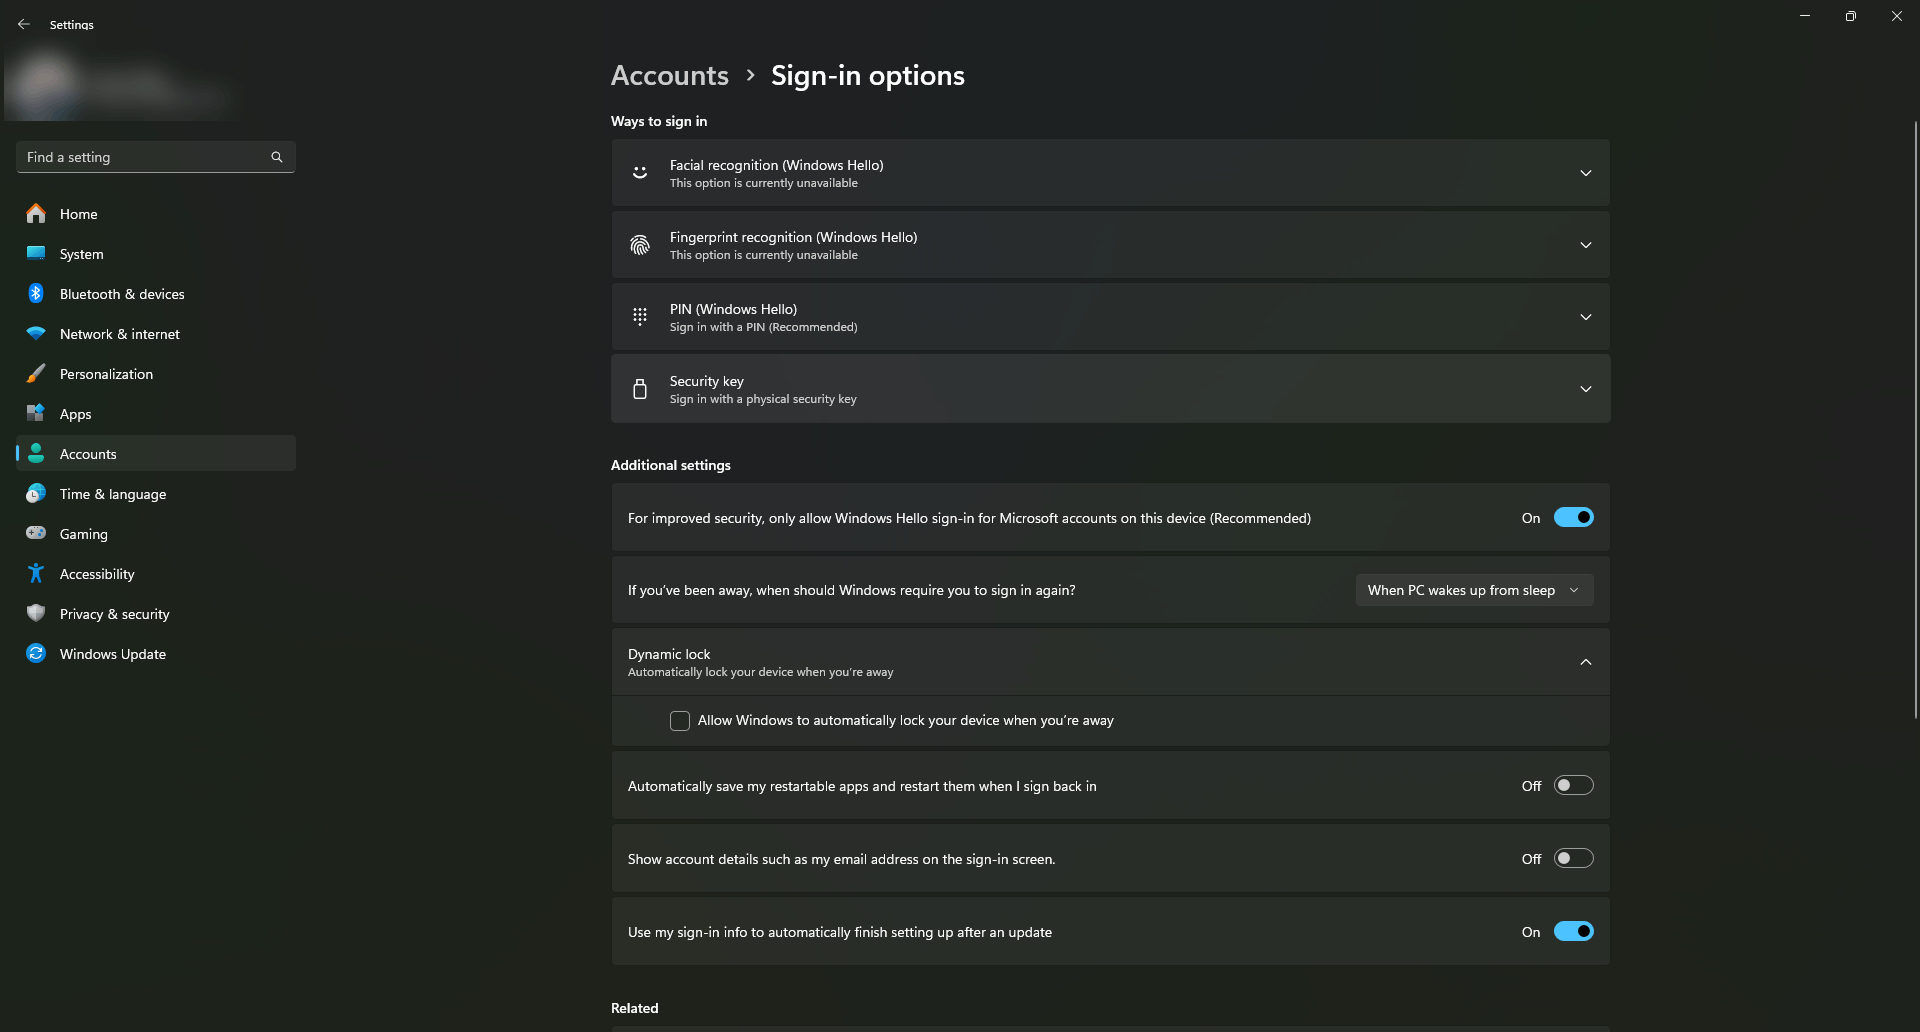Viewport: 1920px width, 1032px height.
Task: Click the security key icon
Action: coord(640,389)
